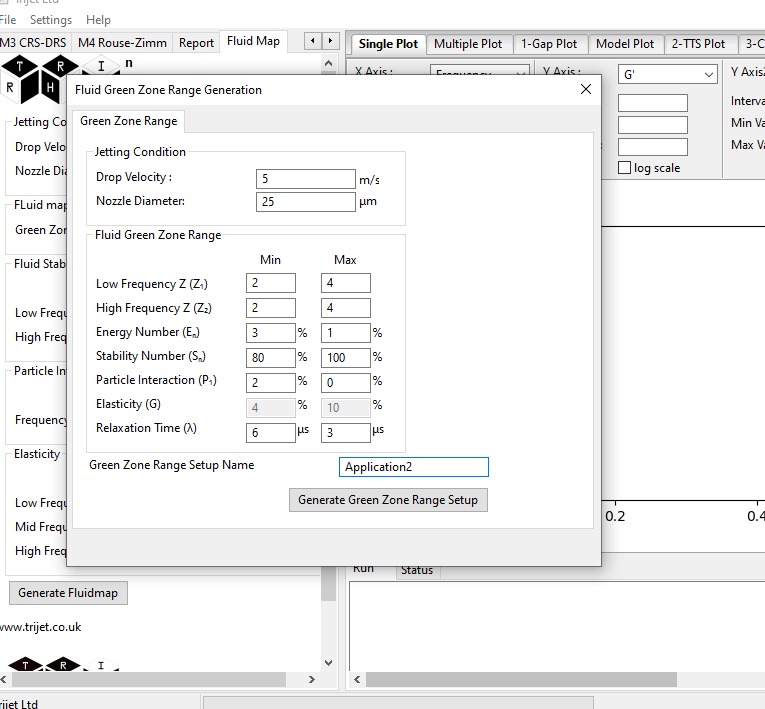Click the tab scroll left arrow

click(312, 41)
